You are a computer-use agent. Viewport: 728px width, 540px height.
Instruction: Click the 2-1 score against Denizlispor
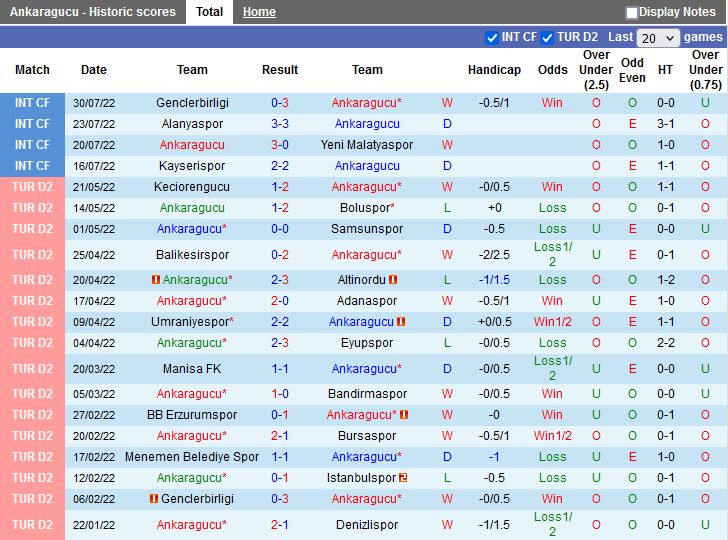tap(280, 525)
